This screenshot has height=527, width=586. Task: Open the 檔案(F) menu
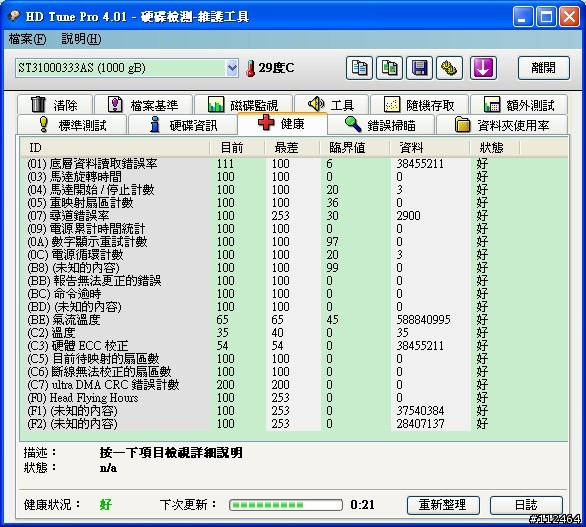[27, 39]
